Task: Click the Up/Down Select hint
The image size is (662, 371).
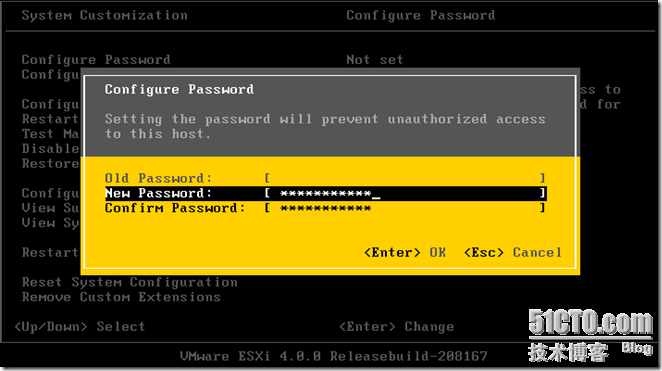Action: click(x=79, y=327)
